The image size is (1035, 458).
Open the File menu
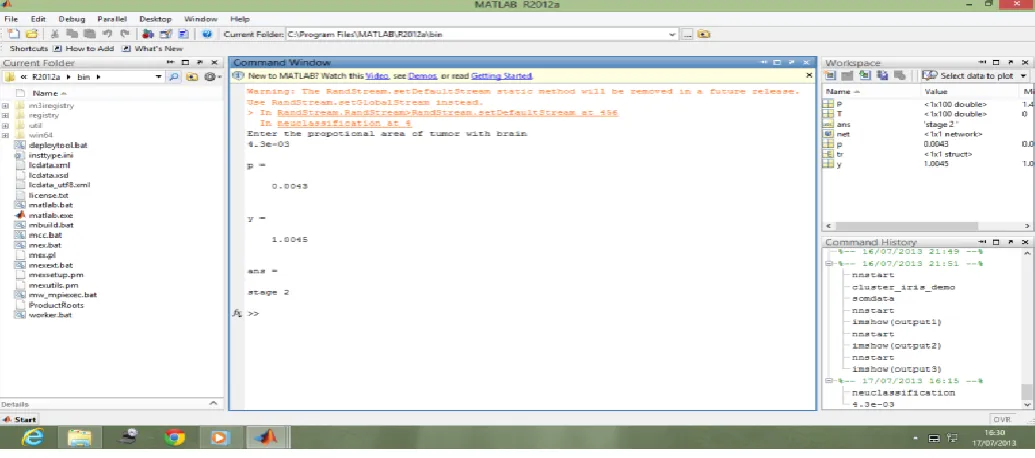click(11, 19)
